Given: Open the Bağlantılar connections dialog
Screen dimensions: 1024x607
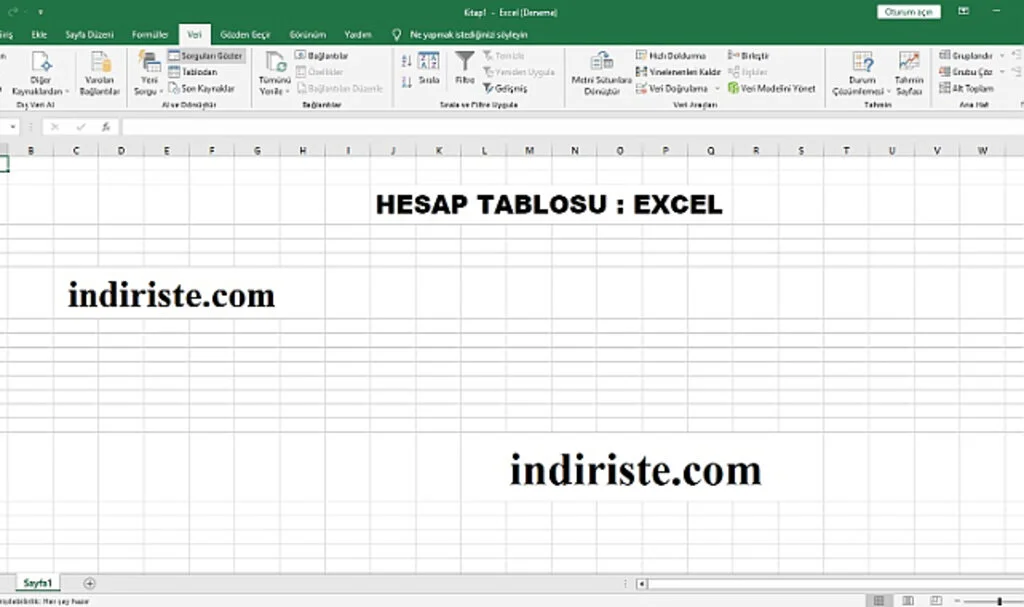Looking at the screenshot, I should pyautogui.click(x=322, y=56).
